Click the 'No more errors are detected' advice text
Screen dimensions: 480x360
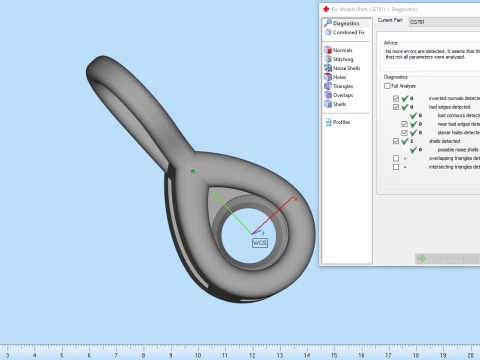click(x=432, y=54)
